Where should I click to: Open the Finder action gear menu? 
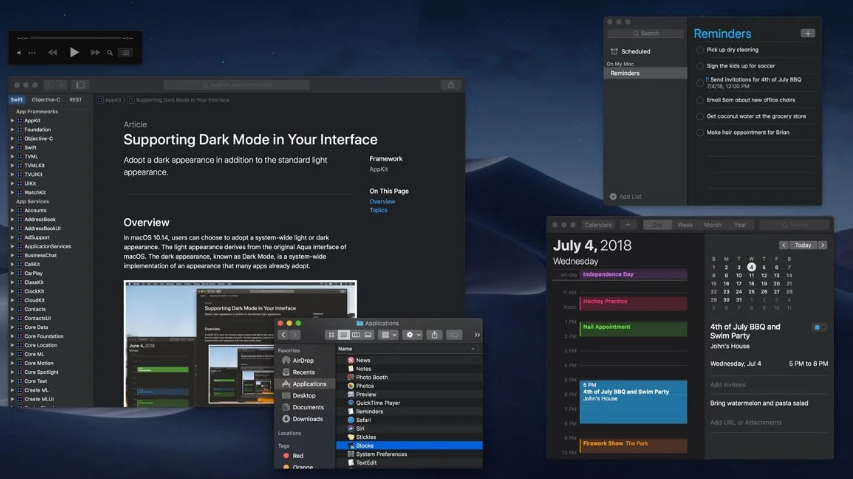point(413,335)
